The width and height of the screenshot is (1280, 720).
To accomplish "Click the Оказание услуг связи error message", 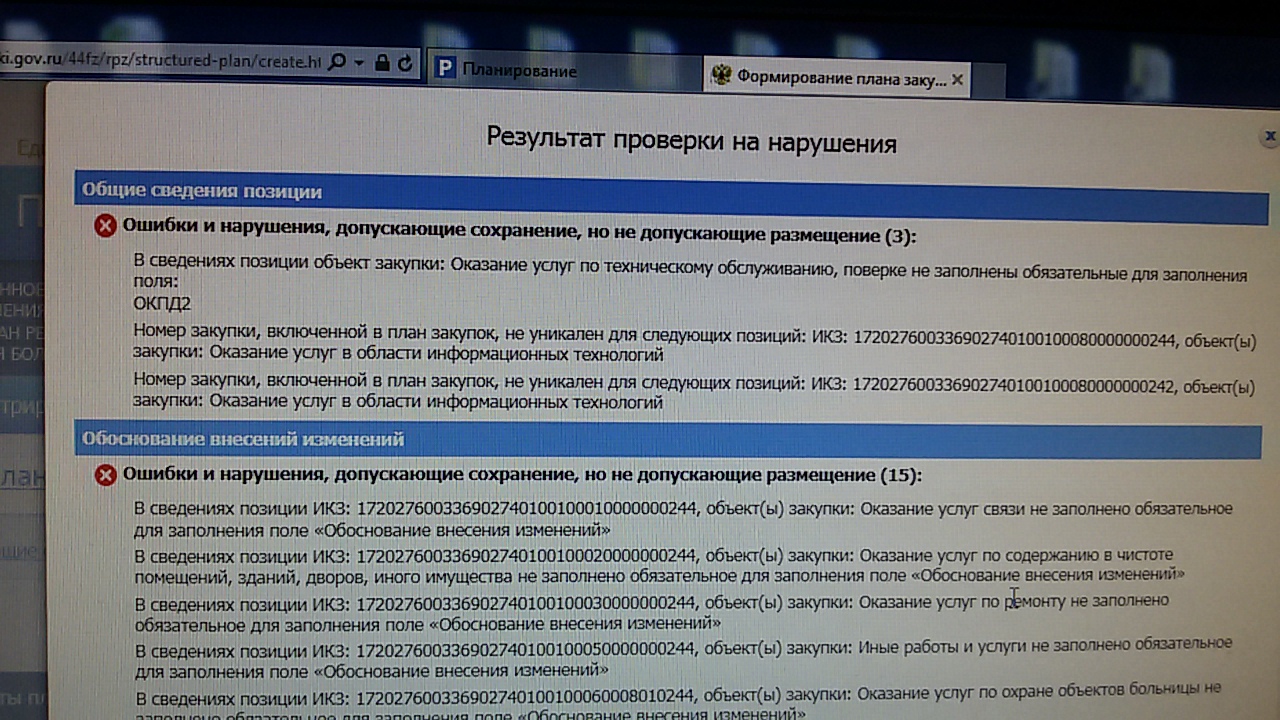I will tap(683, 519).
